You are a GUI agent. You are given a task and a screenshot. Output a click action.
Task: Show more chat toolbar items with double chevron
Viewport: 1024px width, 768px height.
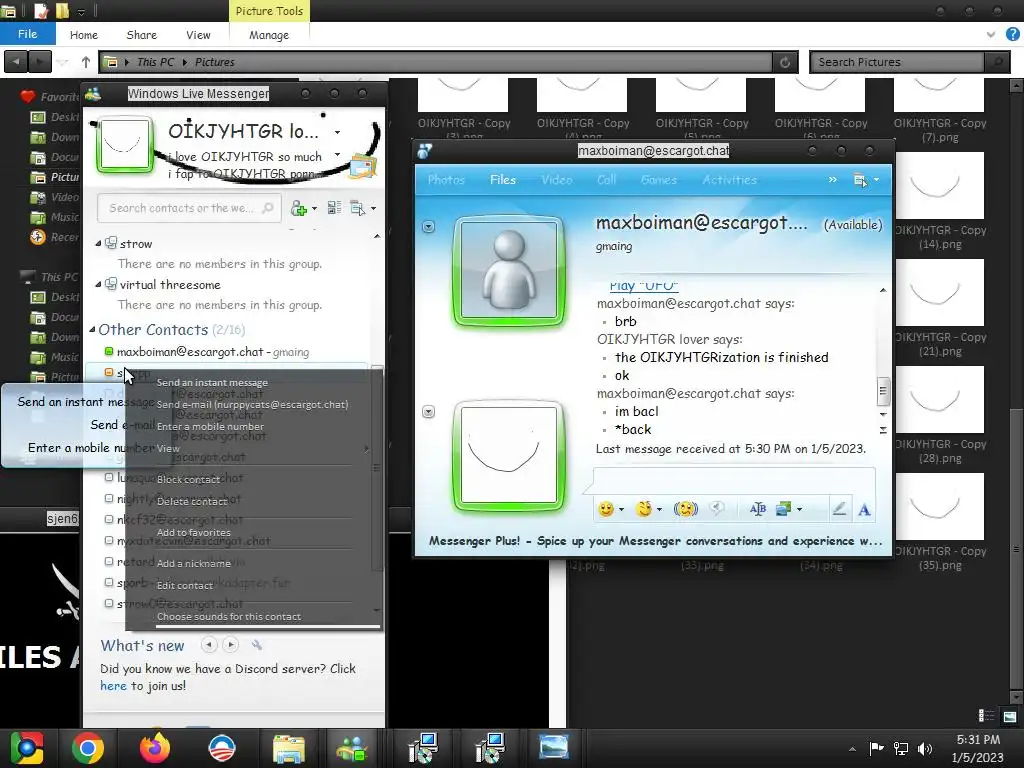click(x=833, y=180)
